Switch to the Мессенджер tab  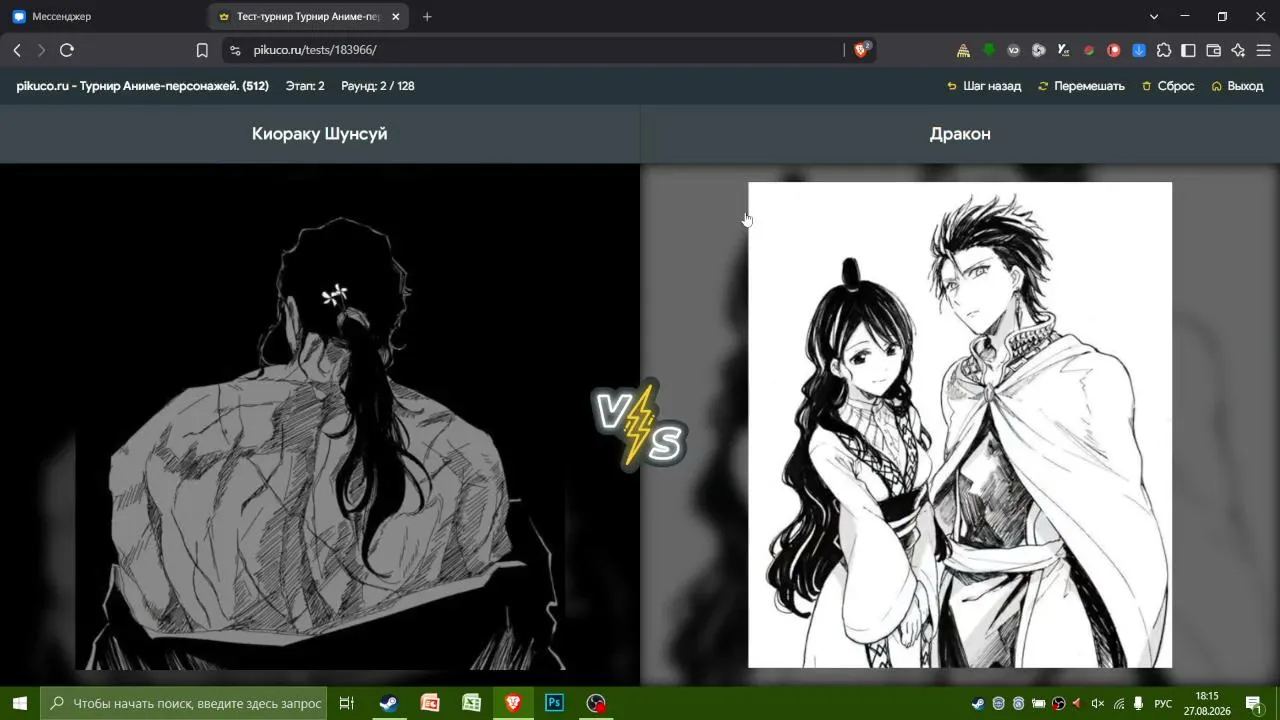click(104, 16)
